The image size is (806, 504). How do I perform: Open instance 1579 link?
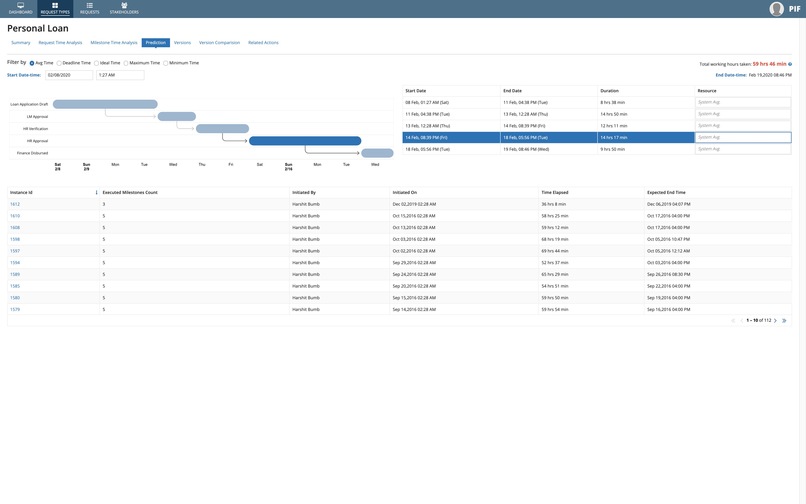tap(15, 310)
